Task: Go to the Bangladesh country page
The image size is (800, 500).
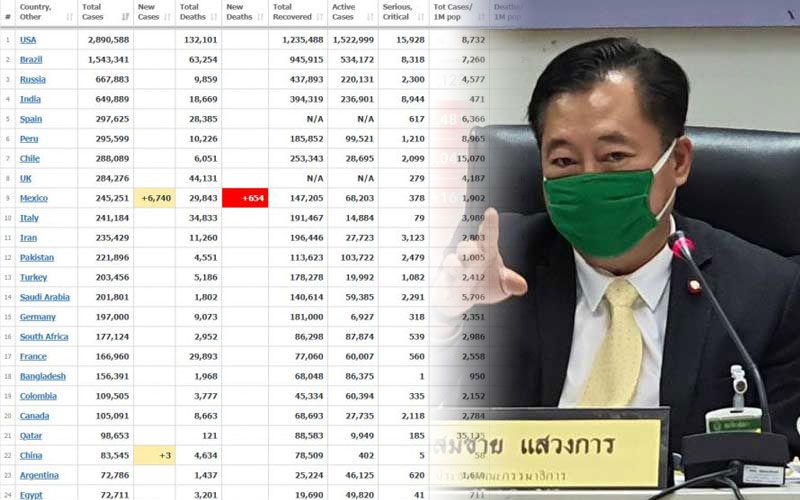Action: (43, 377)
